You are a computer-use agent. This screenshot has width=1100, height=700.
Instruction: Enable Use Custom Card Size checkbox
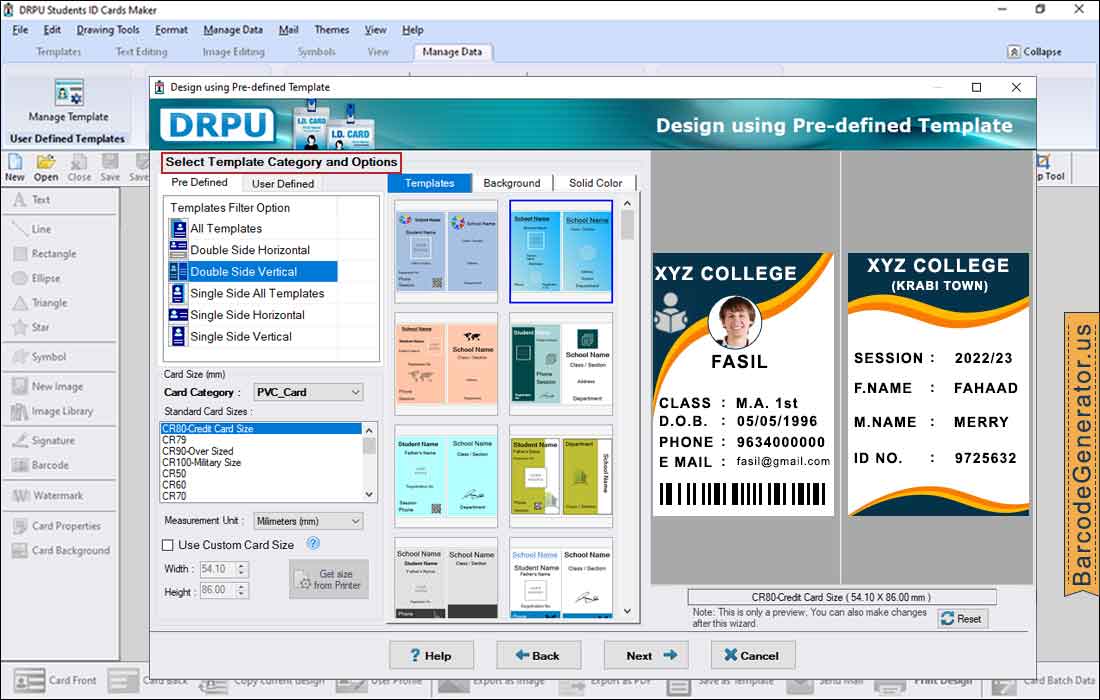[x=168, y=545]
